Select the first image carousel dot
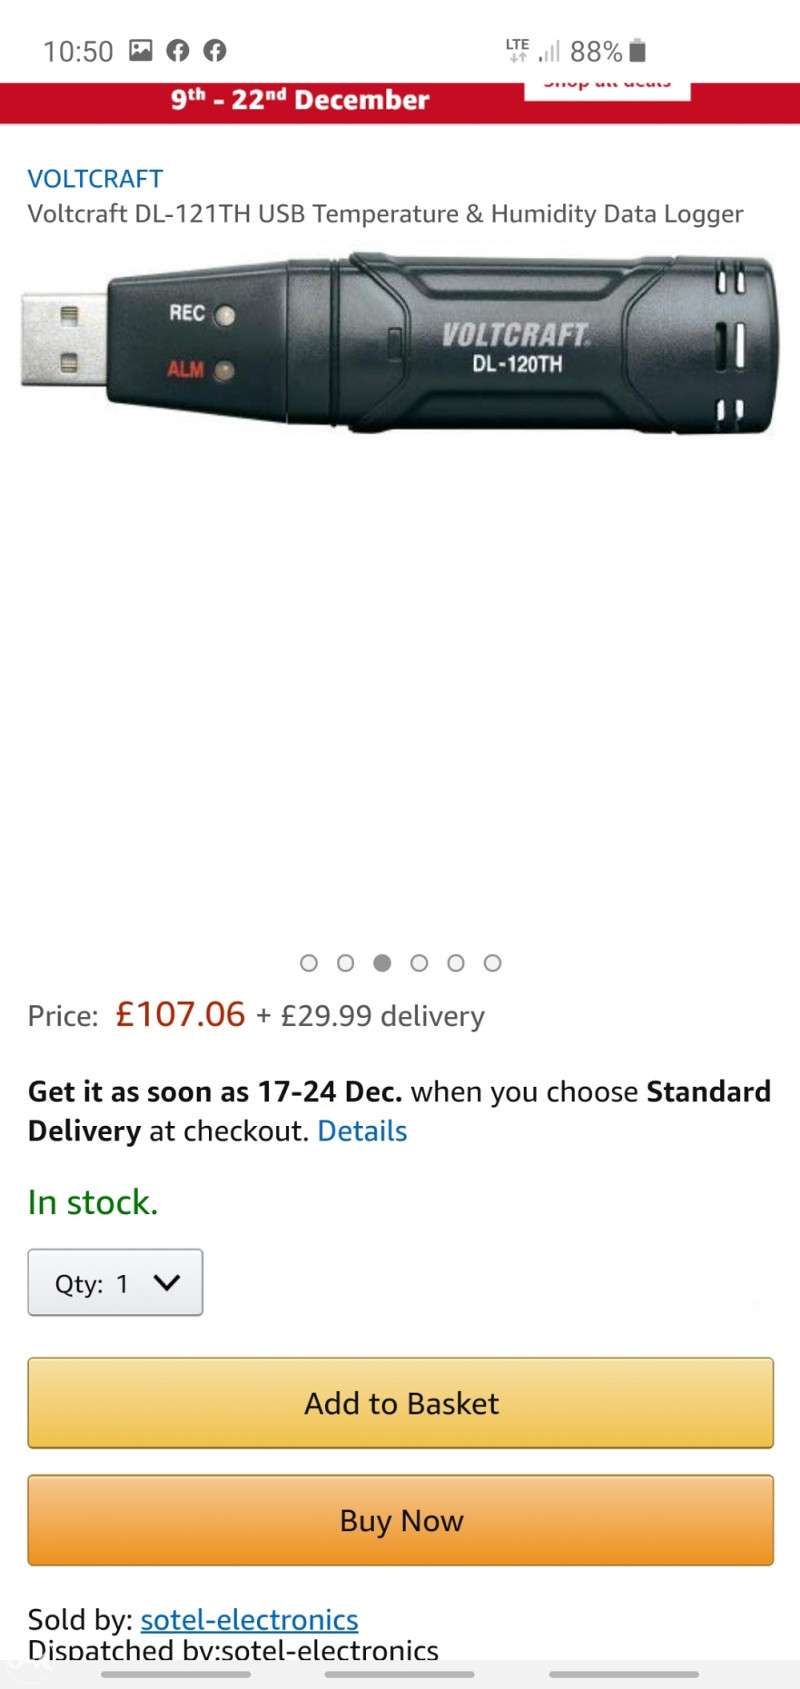The height and width of the screenshot is (1689, 800). (x=309, y=963)
